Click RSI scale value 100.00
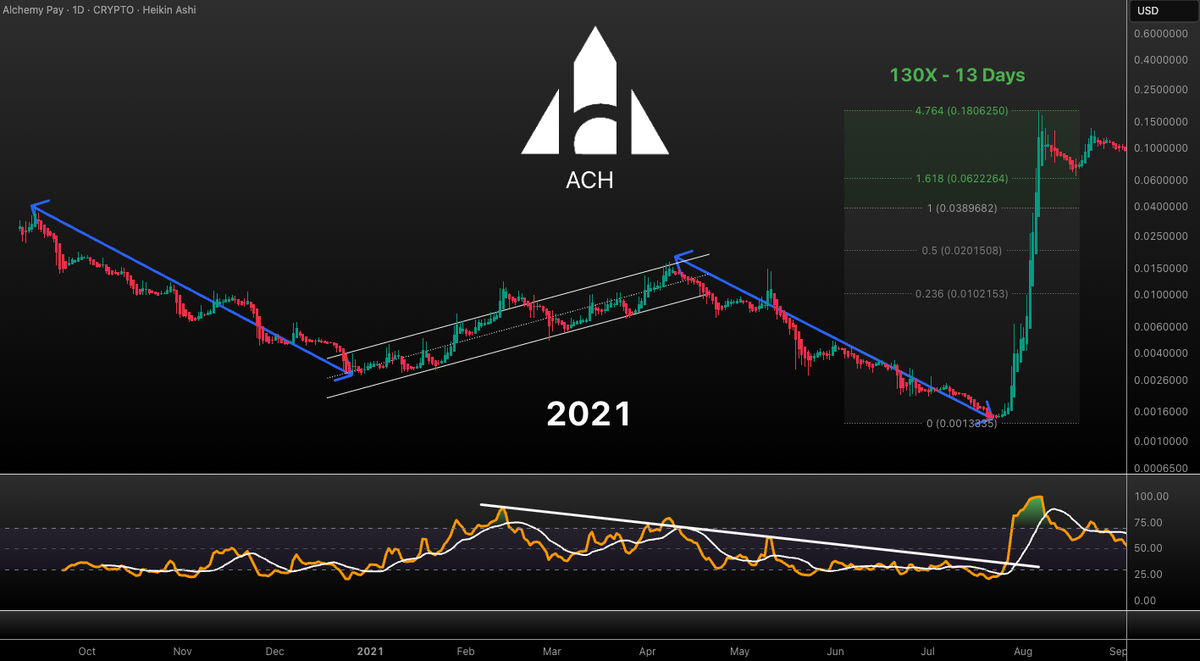Viewport: 1200px width, 661px height. coord(1151,497)
